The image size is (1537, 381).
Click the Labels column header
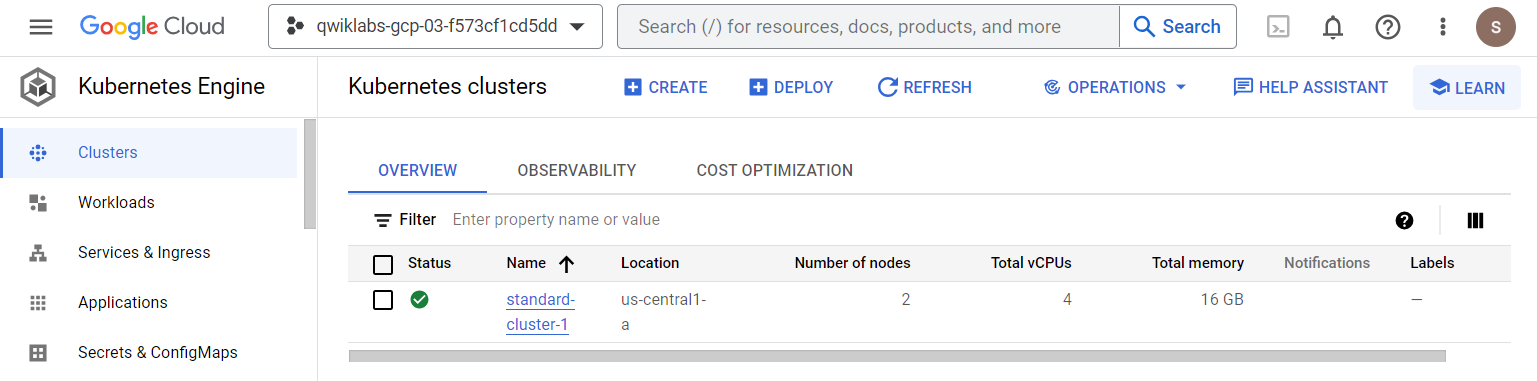[x=1432, y=264]
